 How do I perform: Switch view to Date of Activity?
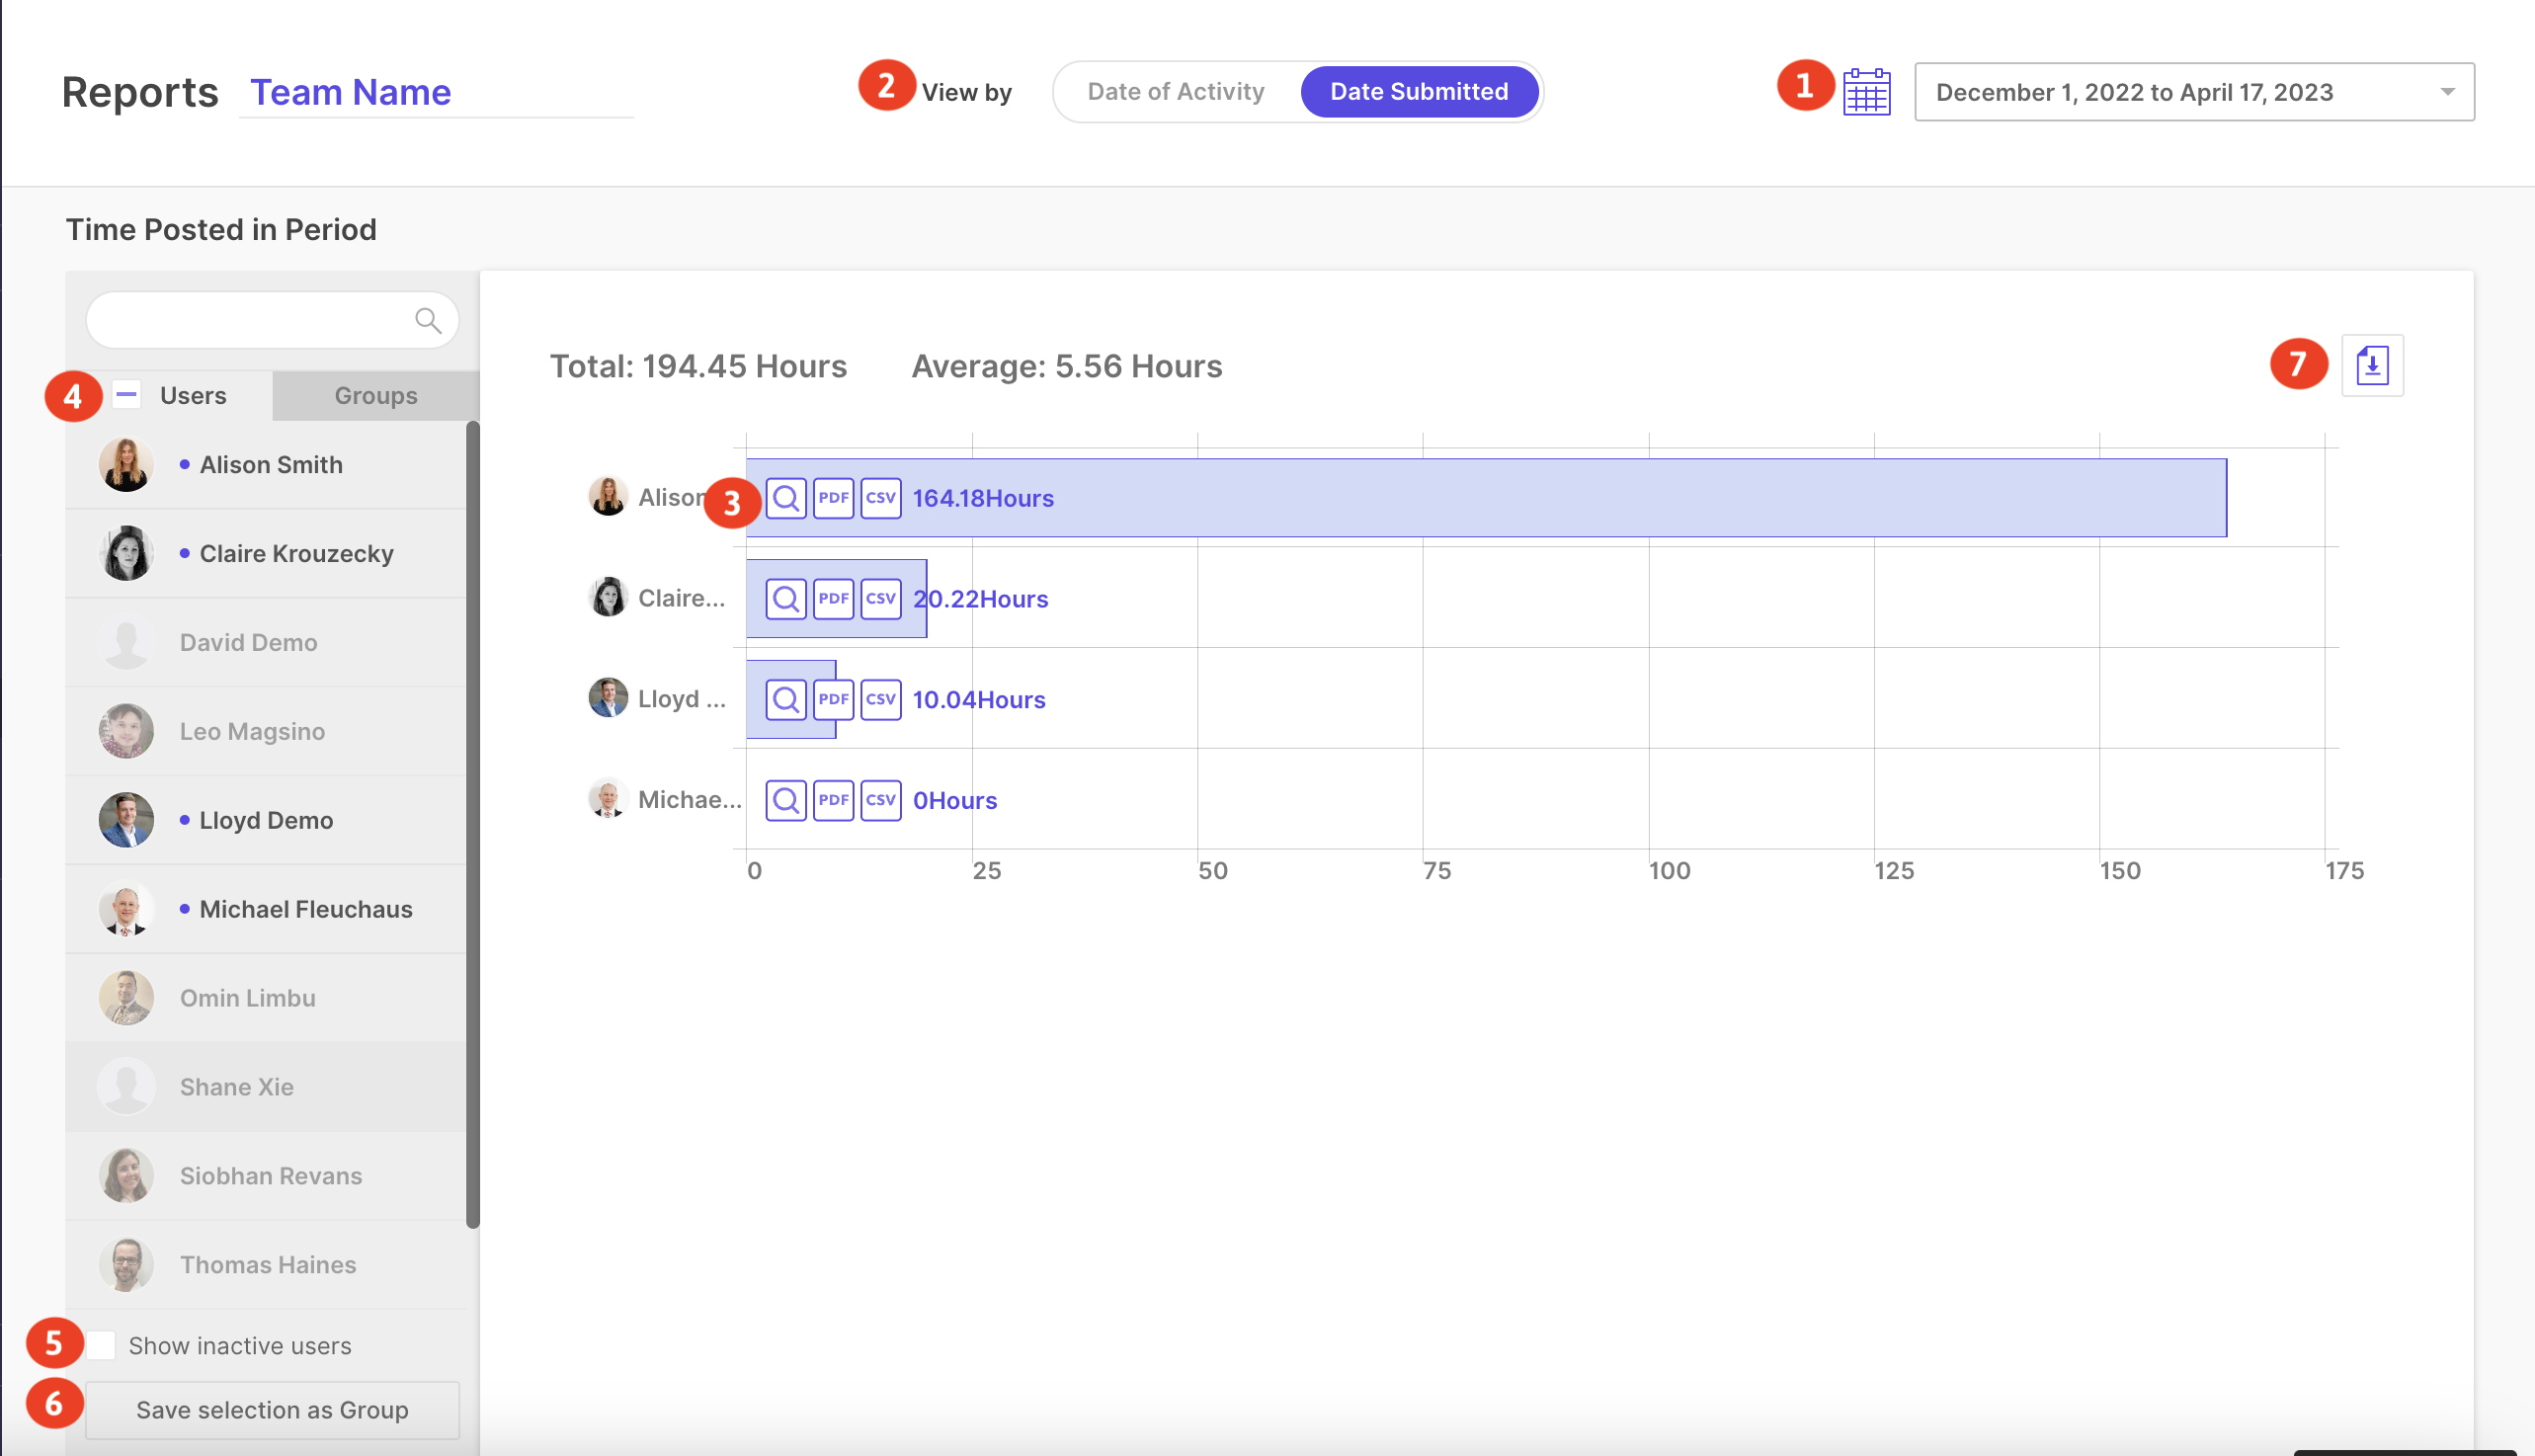click(x=1176, y=92)
